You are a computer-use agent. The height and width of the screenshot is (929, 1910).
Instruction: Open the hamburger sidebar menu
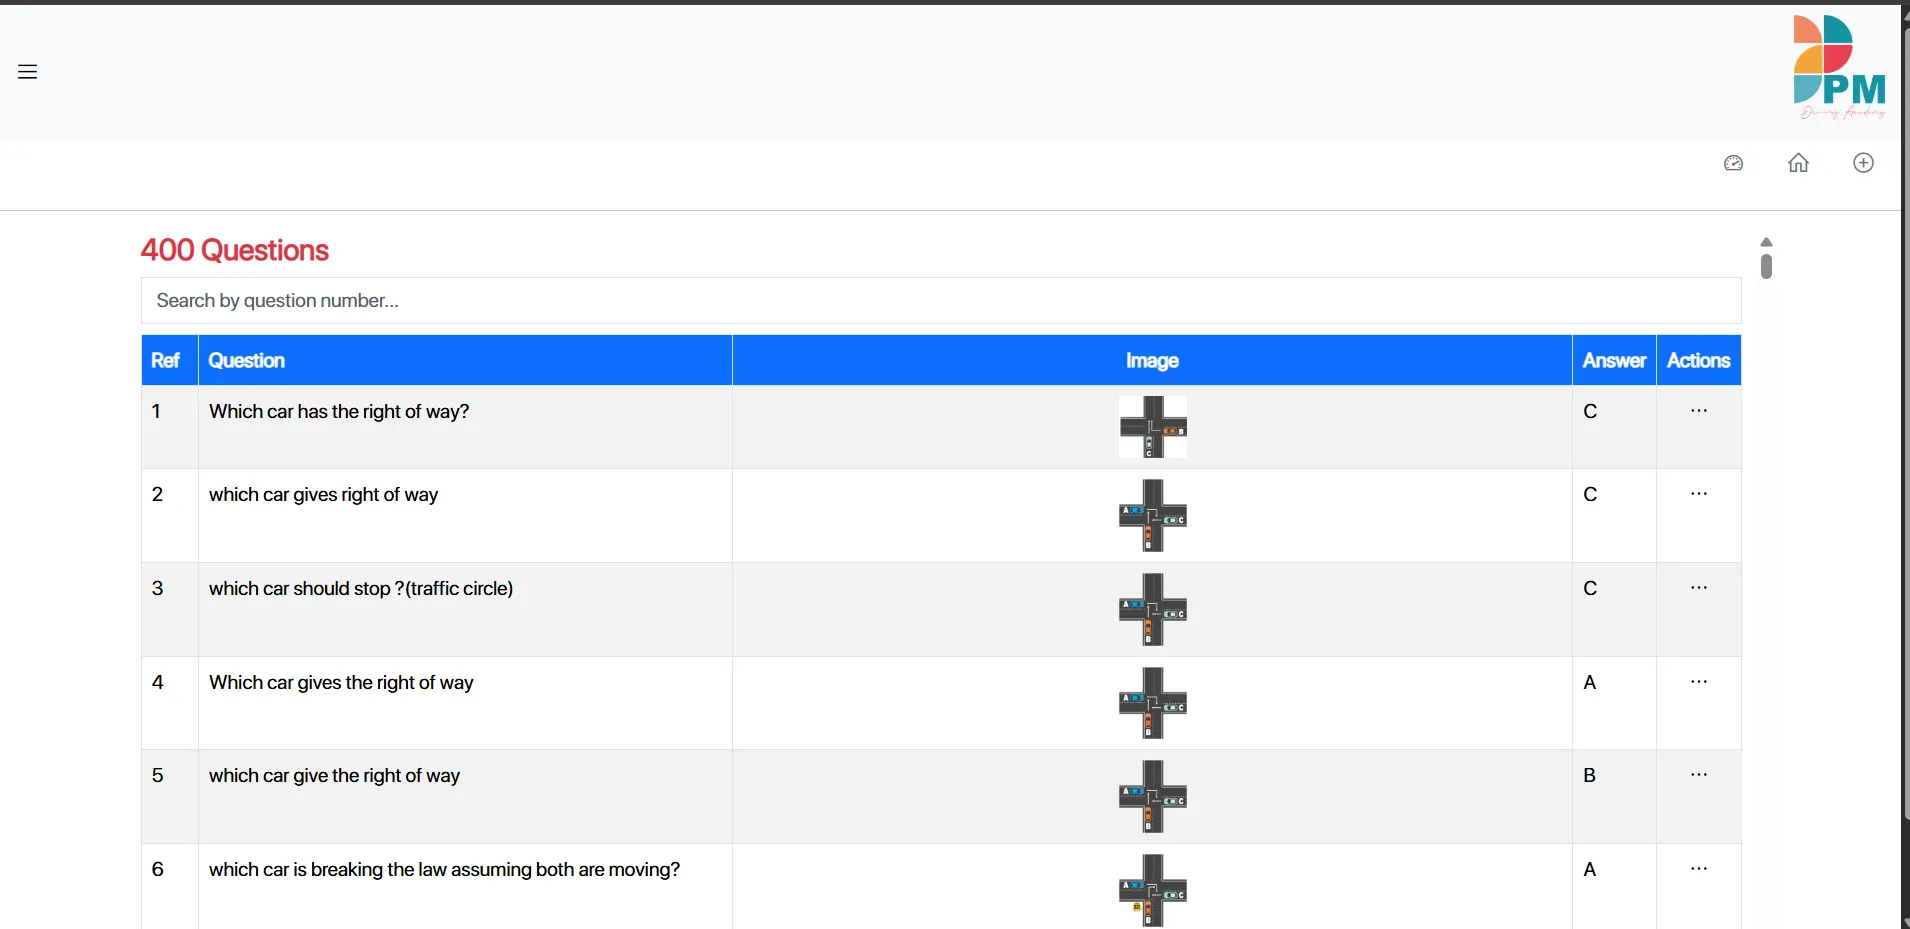coord(28,72)
